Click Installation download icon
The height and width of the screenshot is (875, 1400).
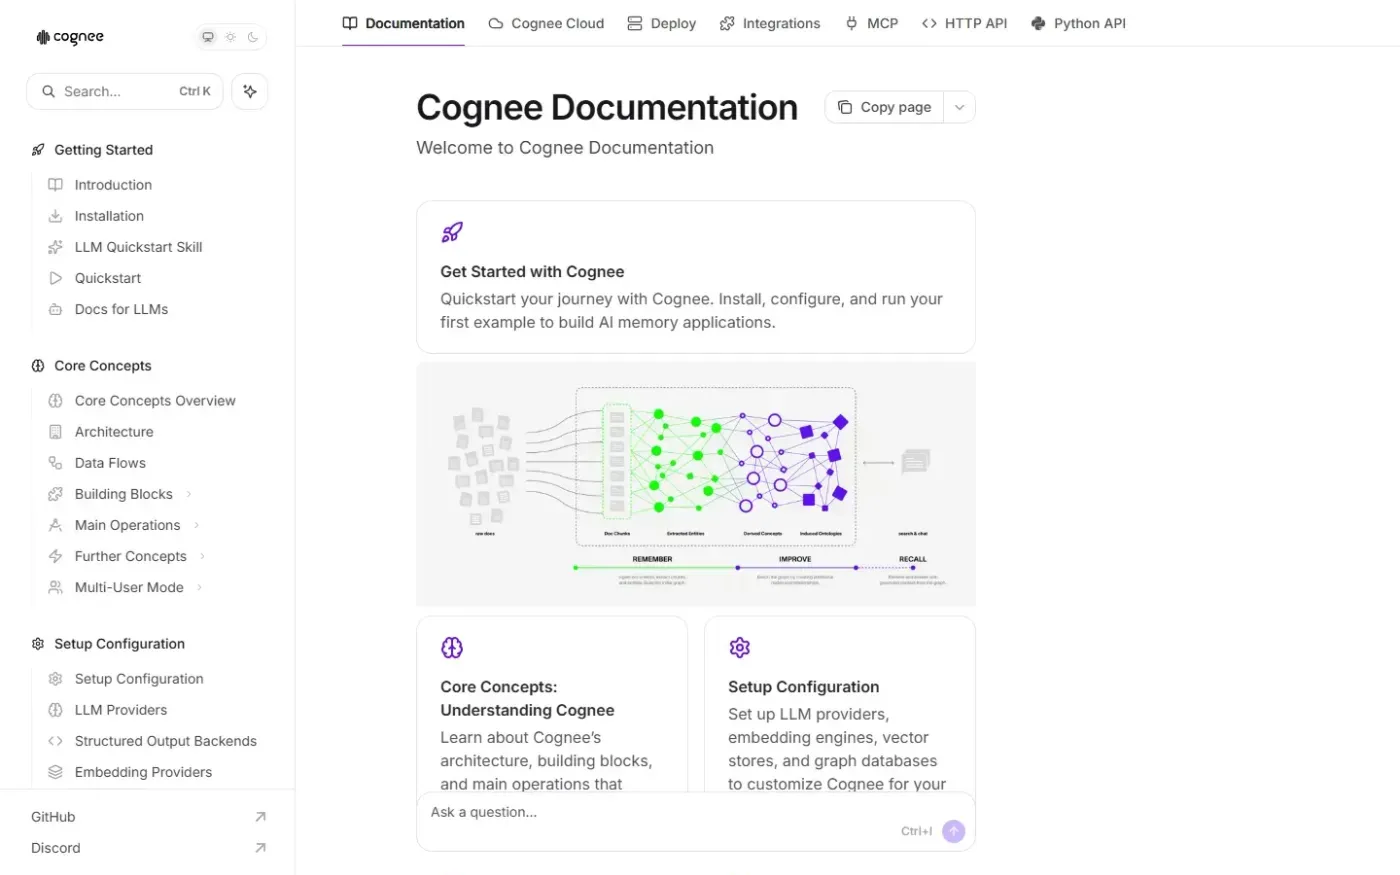(x=56, y=216)
